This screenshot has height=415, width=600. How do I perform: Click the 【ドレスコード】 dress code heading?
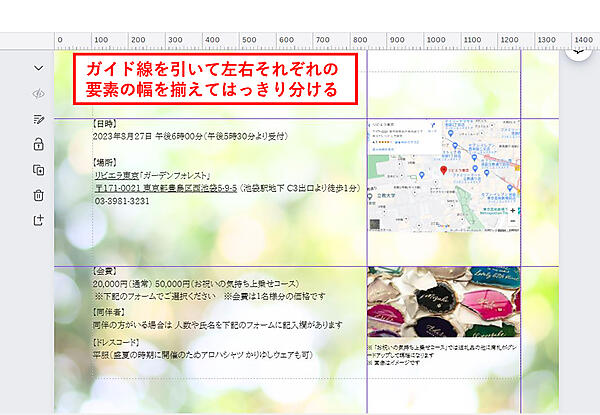tap(119, 341)
